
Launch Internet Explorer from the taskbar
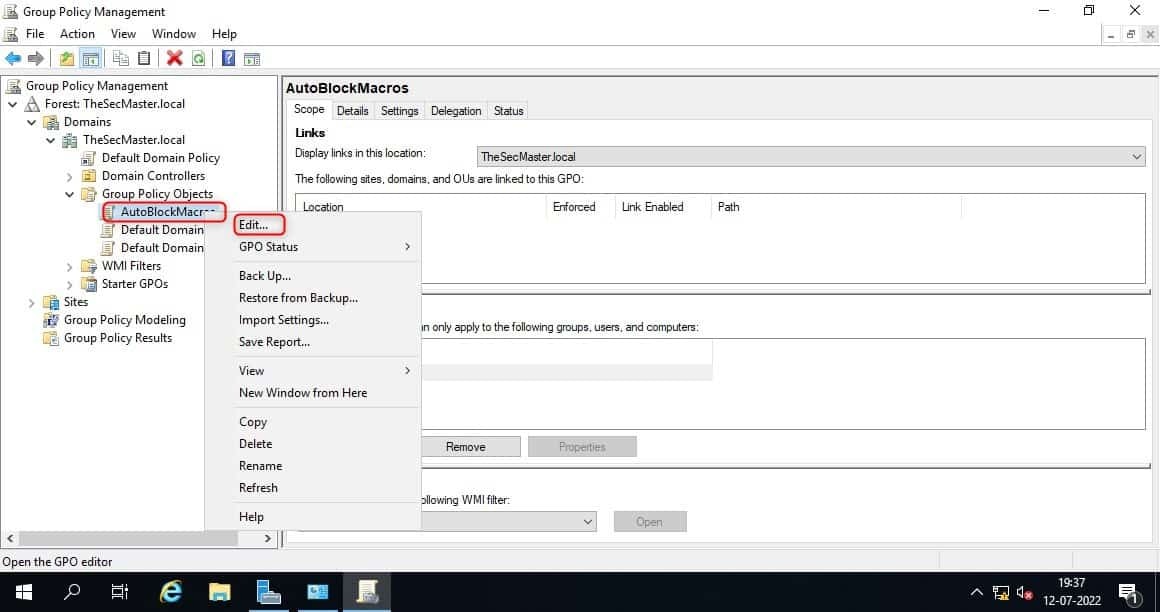point(171,592)
